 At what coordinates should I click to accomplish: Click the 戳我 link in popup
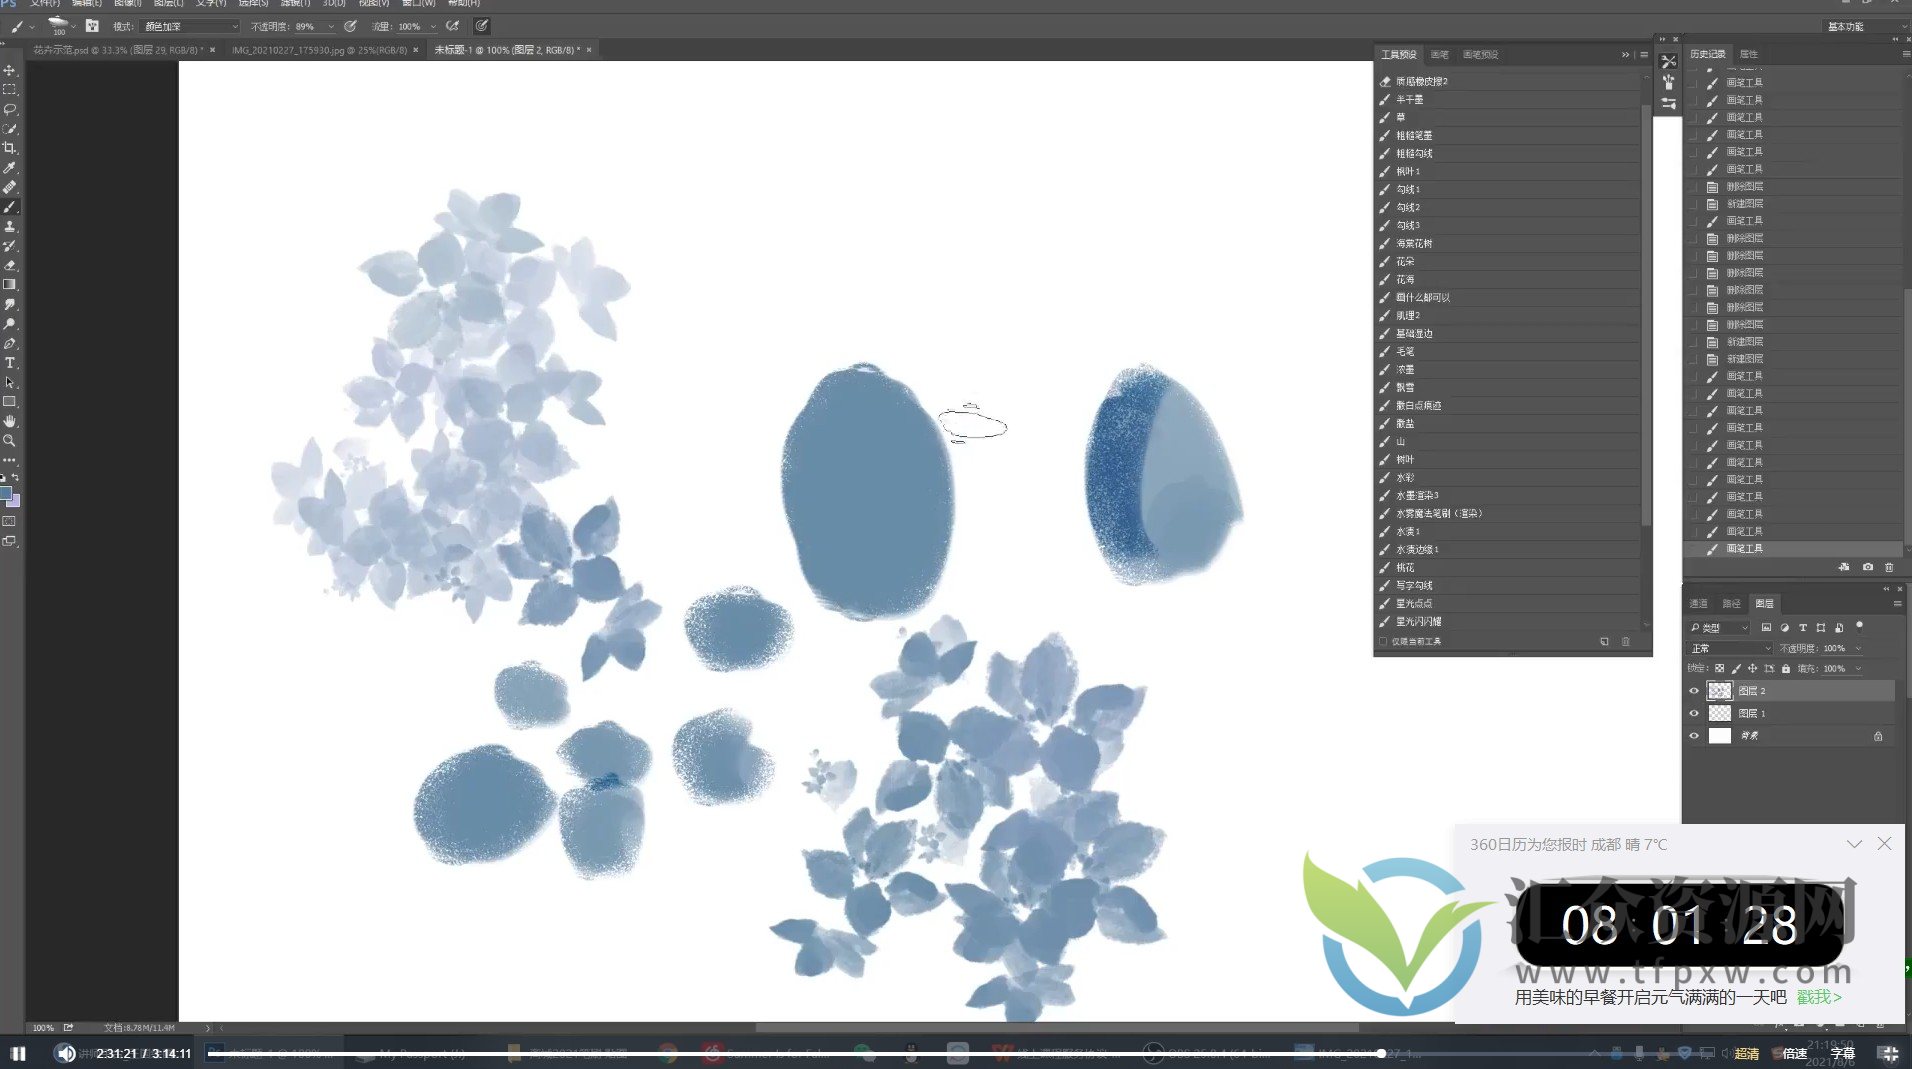pyautogui.click(x=1818, y=997)
